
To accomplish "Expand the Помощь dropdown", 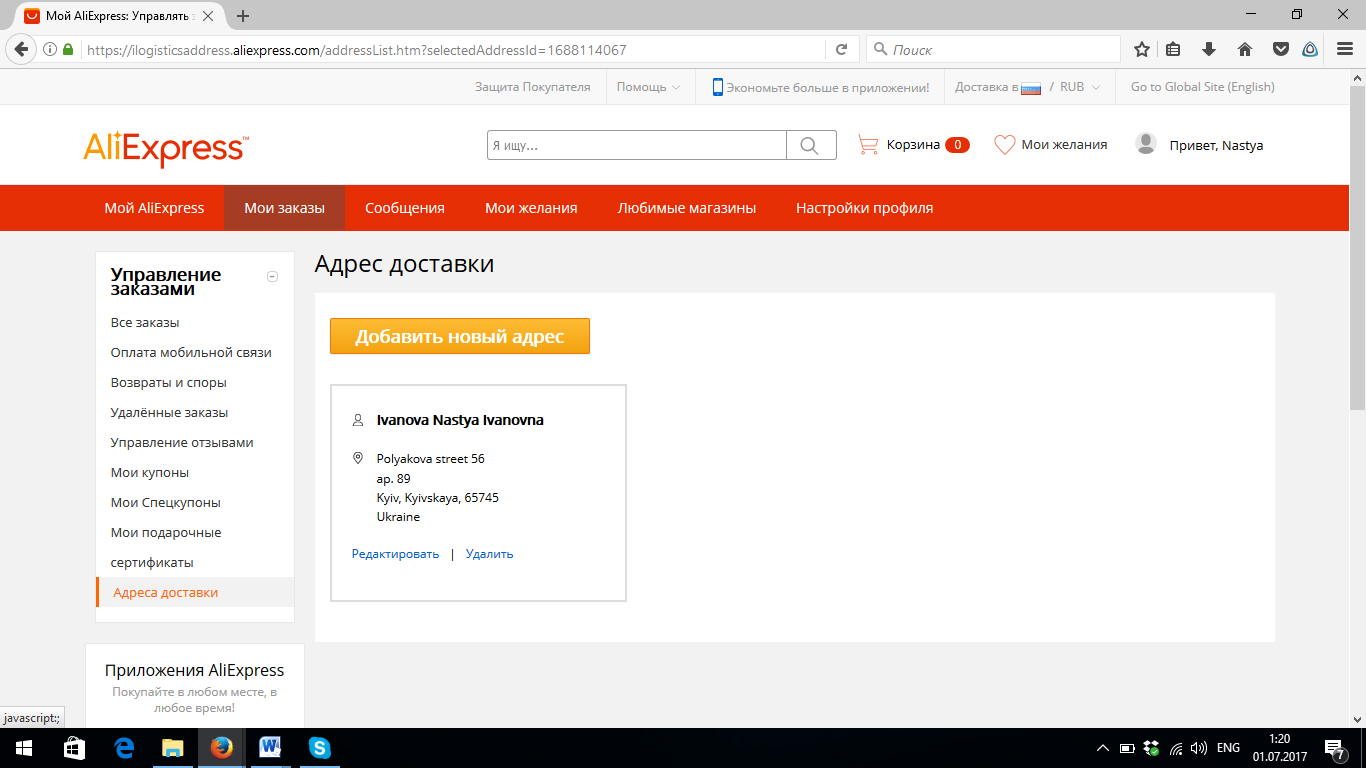I will pos(648,87).
